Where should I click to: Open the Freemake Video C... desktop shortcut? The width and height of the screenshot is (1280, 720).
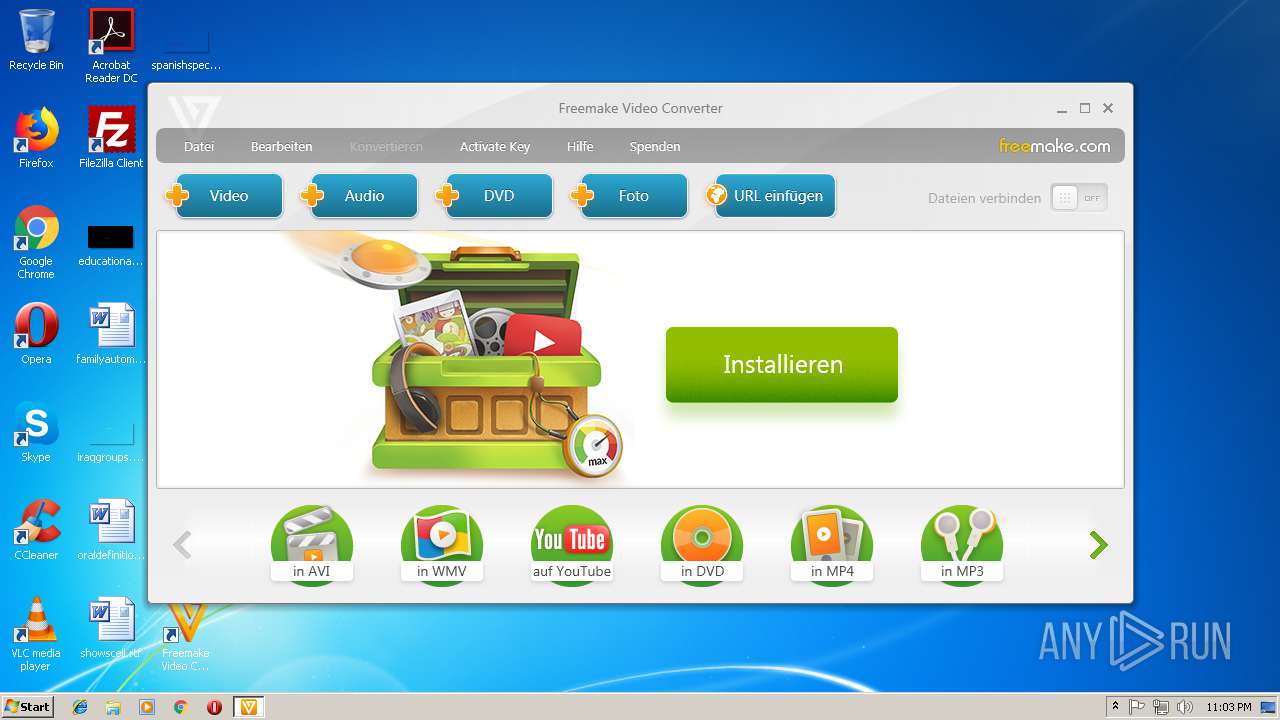tap(186, 636)
